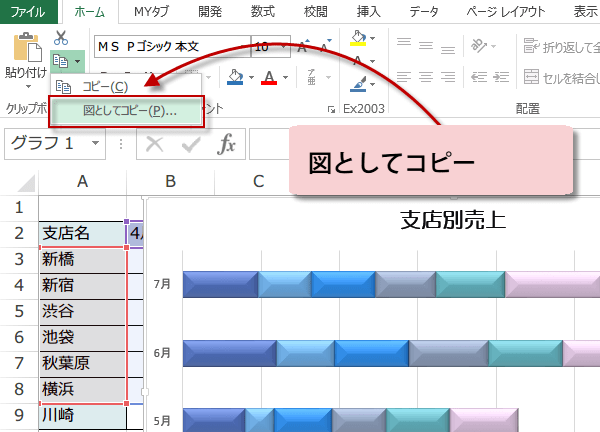Click the fx insert function icon
This screenshot has width=600, height=432.
click(x=226, y=144)
